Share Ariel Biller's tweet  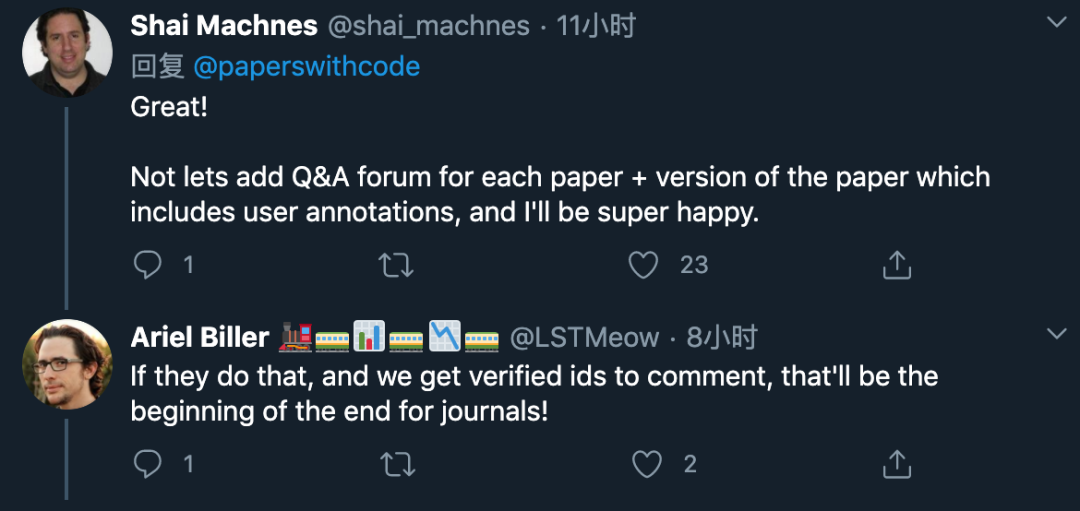pos(897,464)
